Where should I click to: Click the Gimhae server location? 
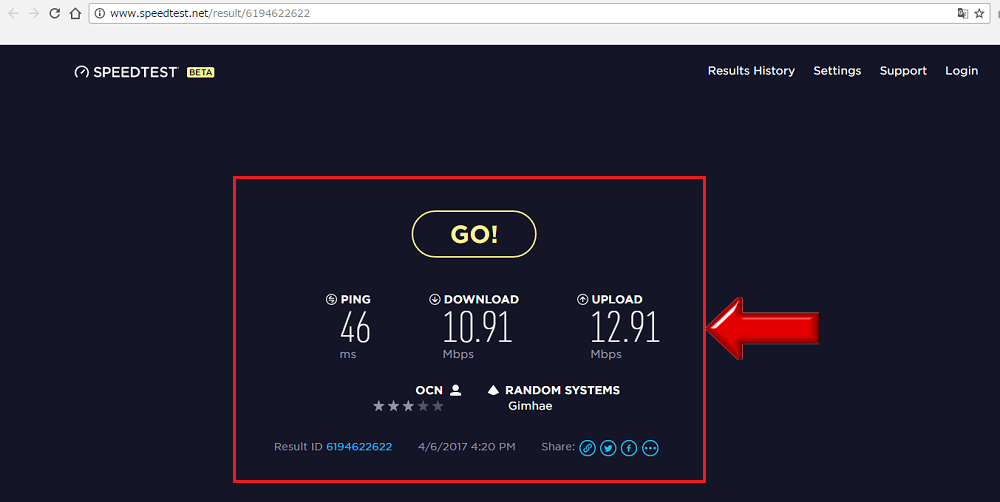point(530,406)
